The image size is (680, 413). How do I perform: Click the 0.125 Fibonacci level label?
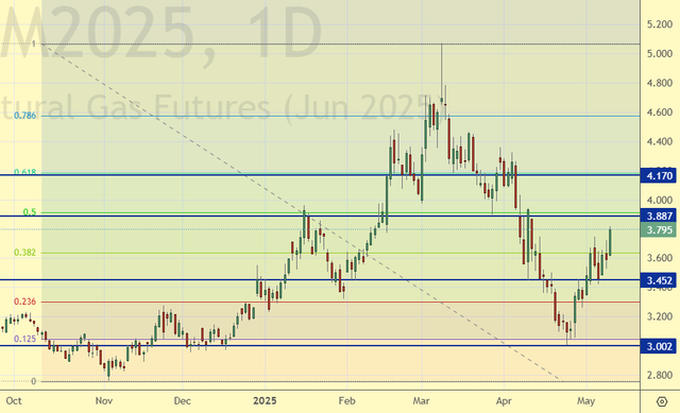(25, 339)
